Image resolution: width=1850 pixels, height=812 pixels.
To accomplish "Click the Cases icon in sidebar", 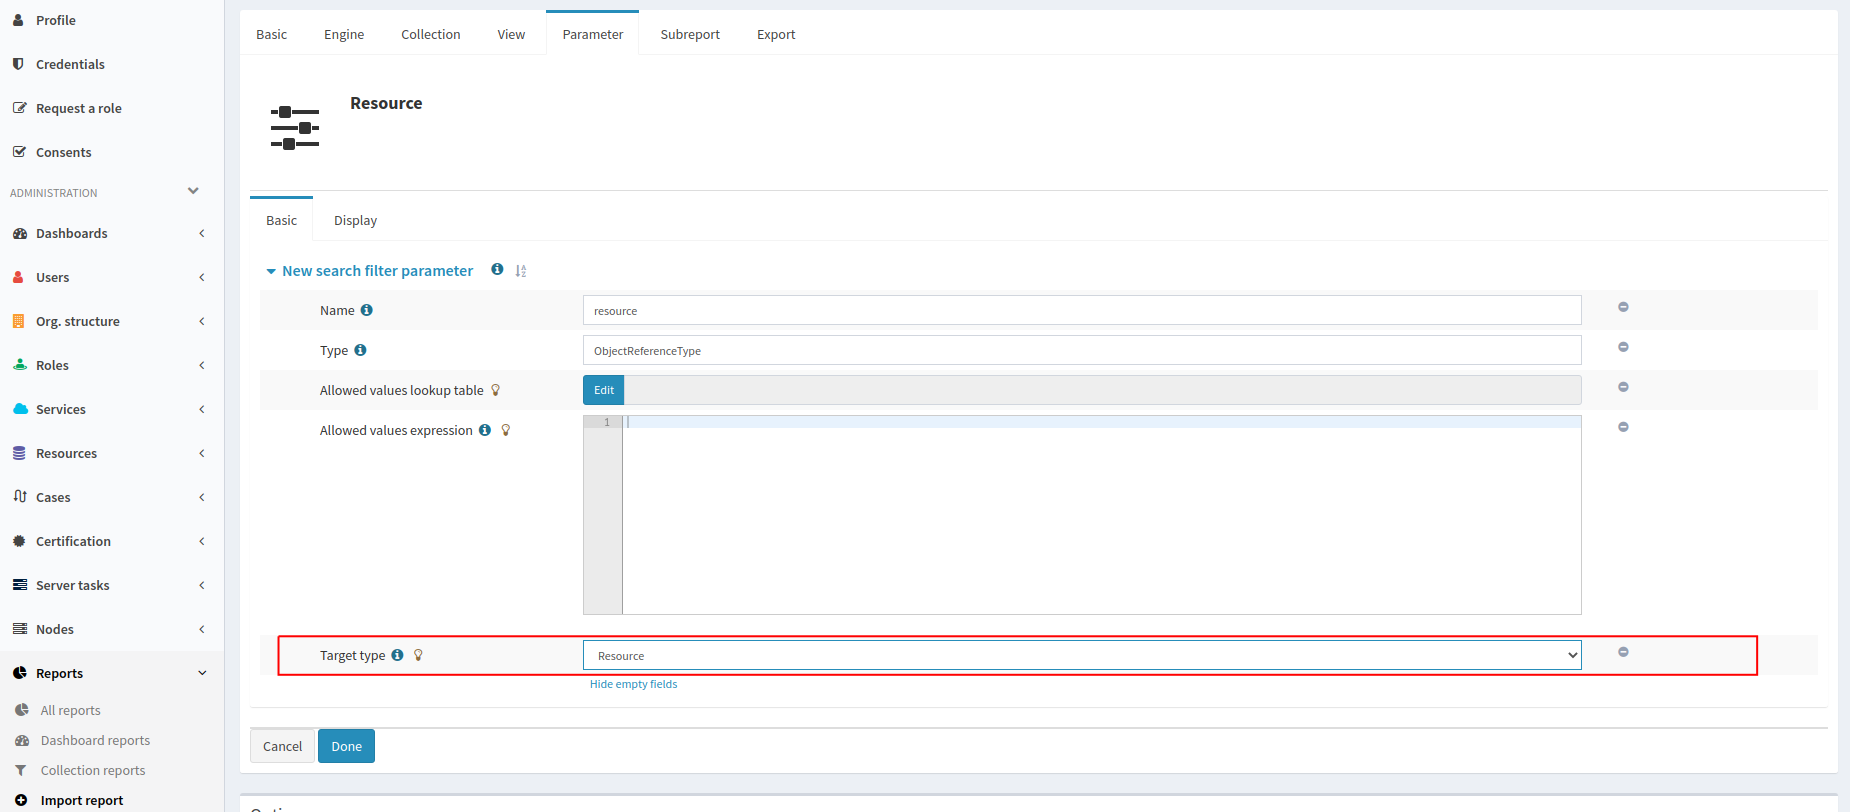I will (x=20, y=497).
